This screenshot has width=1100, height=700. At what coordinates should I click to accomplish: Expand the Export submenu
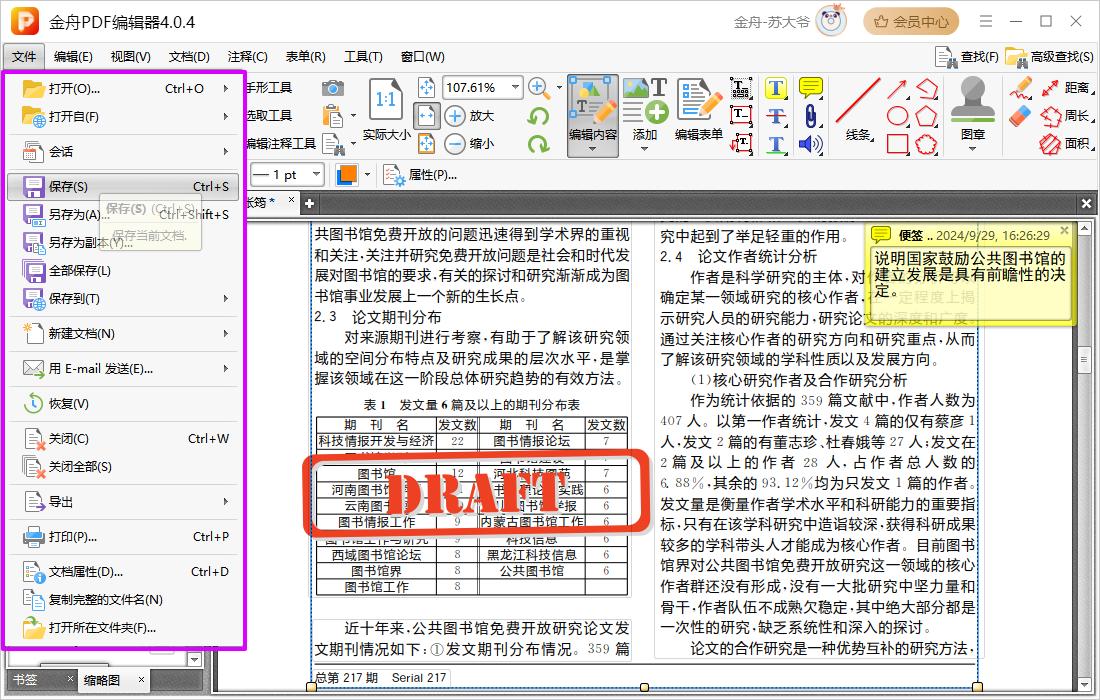125,502
